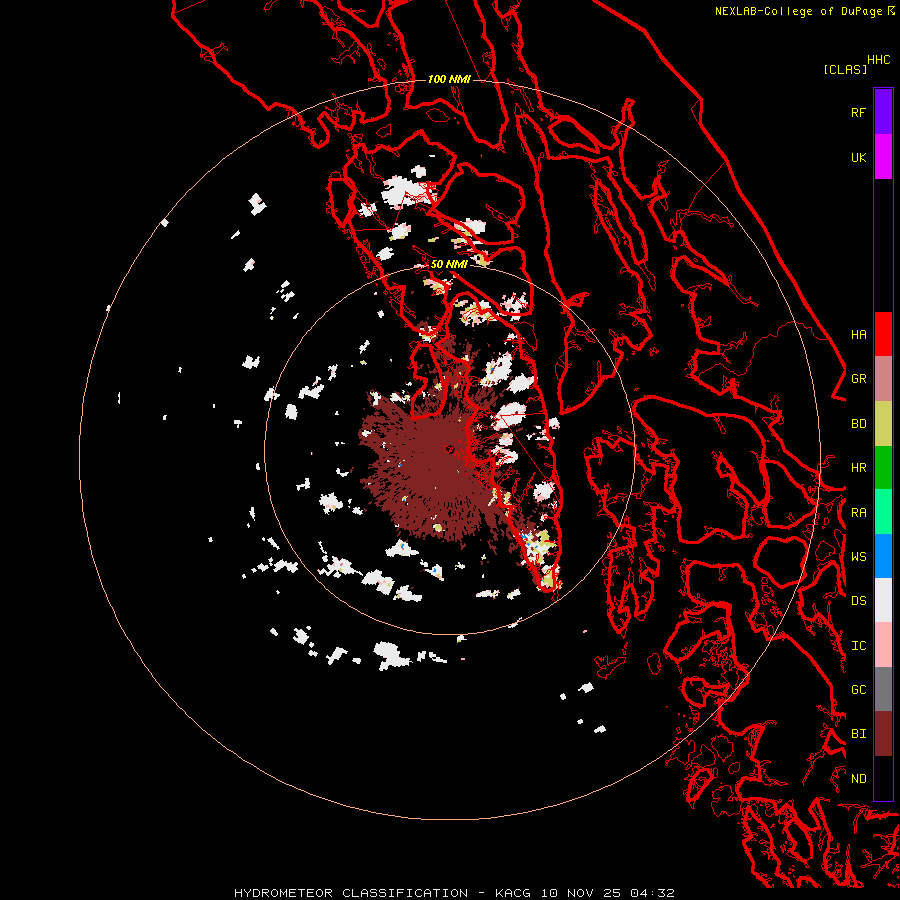Click the BI legend label
900x900 pixels.
pos(858,734)
